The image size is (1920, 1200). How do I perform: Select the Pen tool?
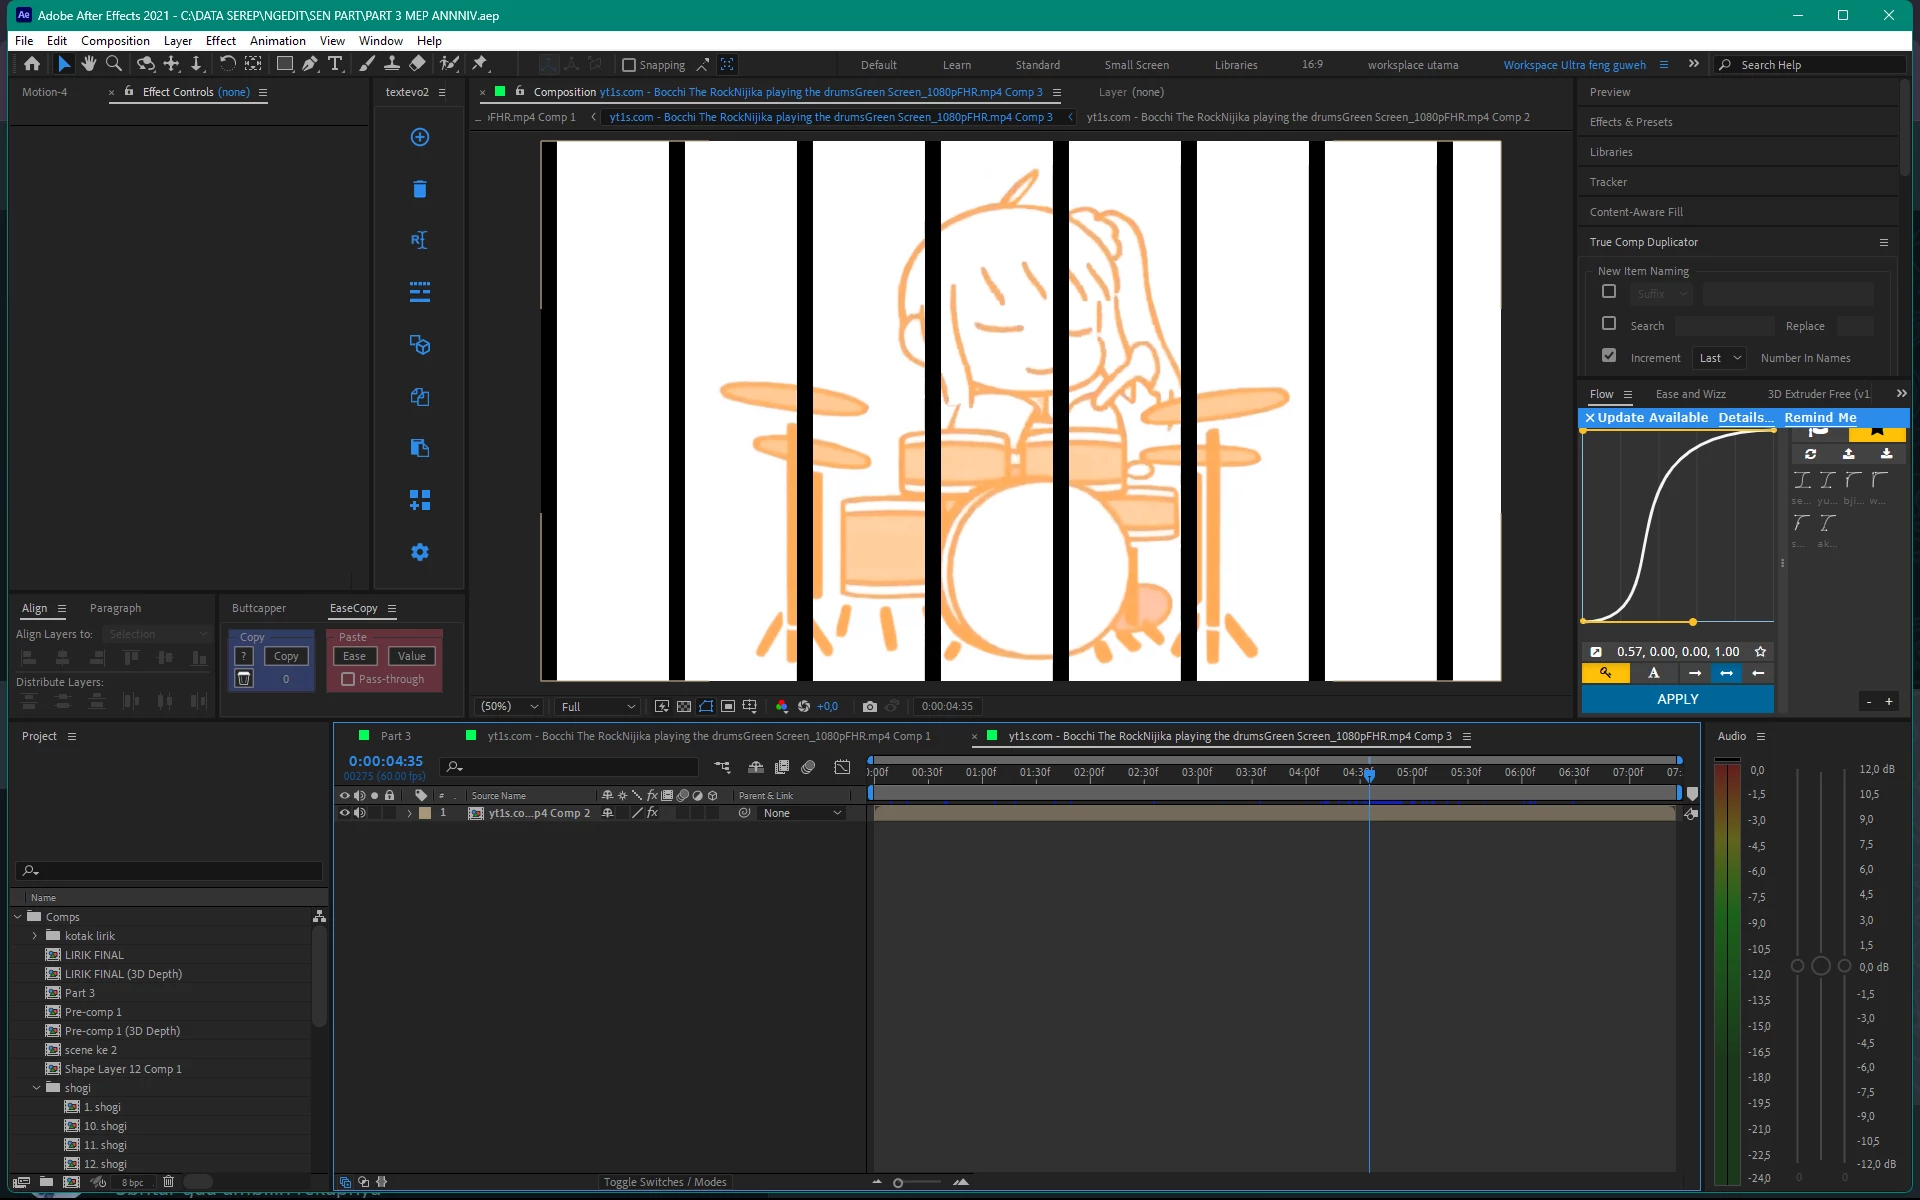[x=310, y=64]
